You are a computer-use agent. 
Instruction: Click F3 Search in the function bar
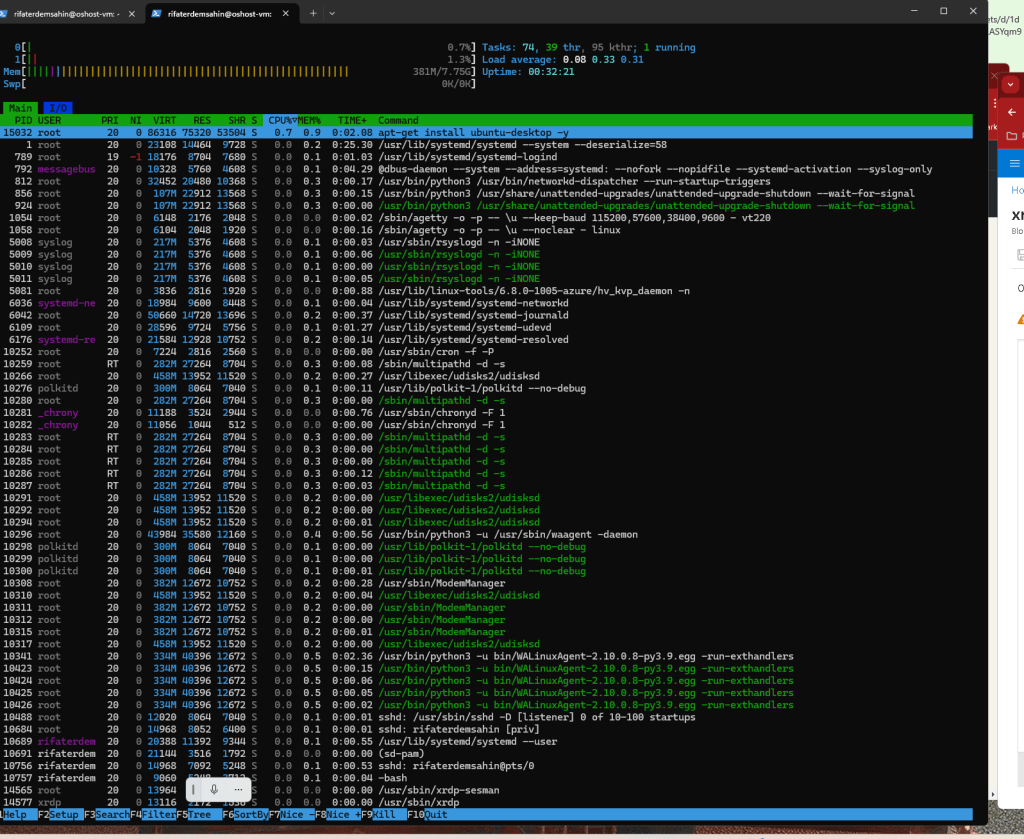click(106, 814)
